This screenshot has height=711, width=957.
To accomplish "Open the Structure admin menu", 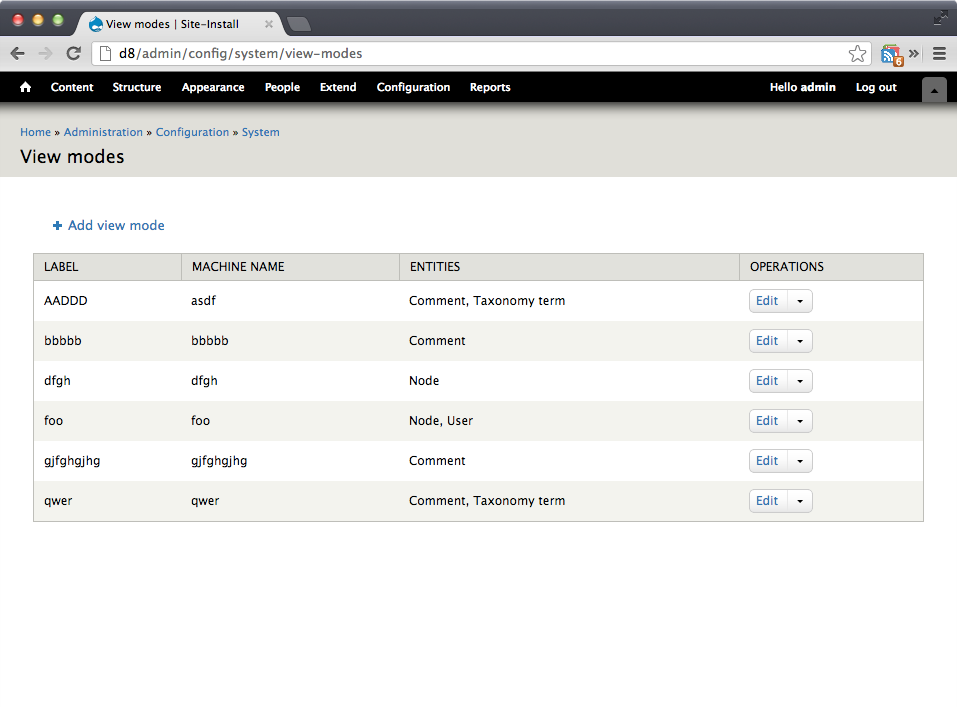I will (x=137, y=87).
